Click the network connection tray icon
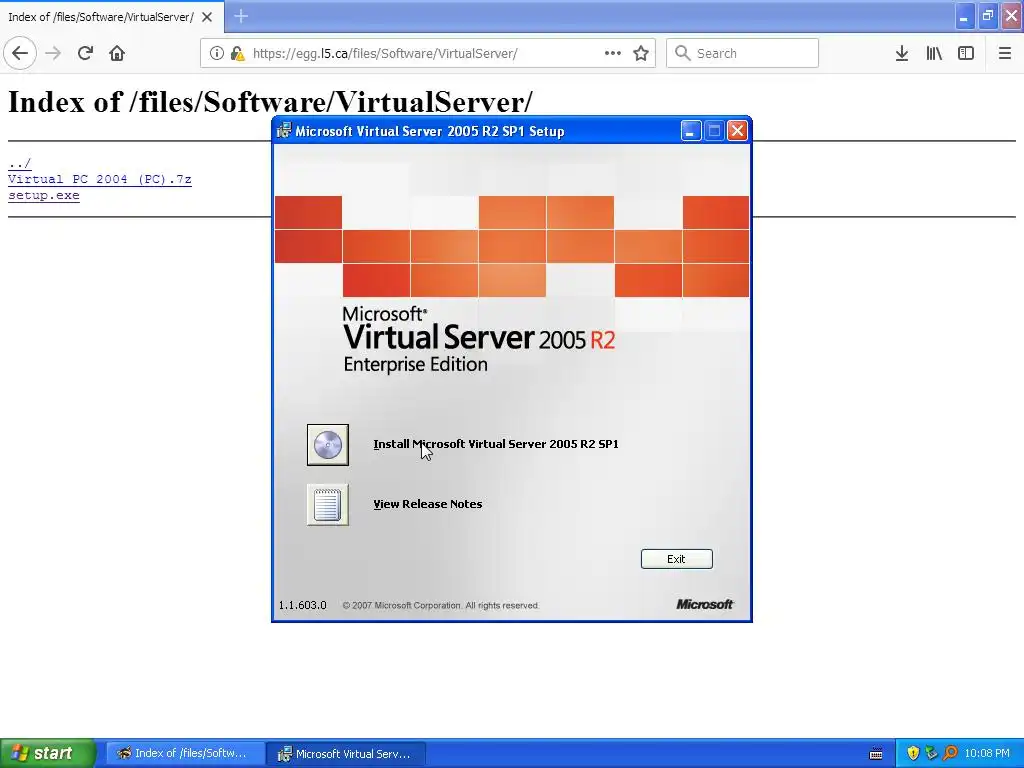Screen dimensions: 1024x768 931,754
